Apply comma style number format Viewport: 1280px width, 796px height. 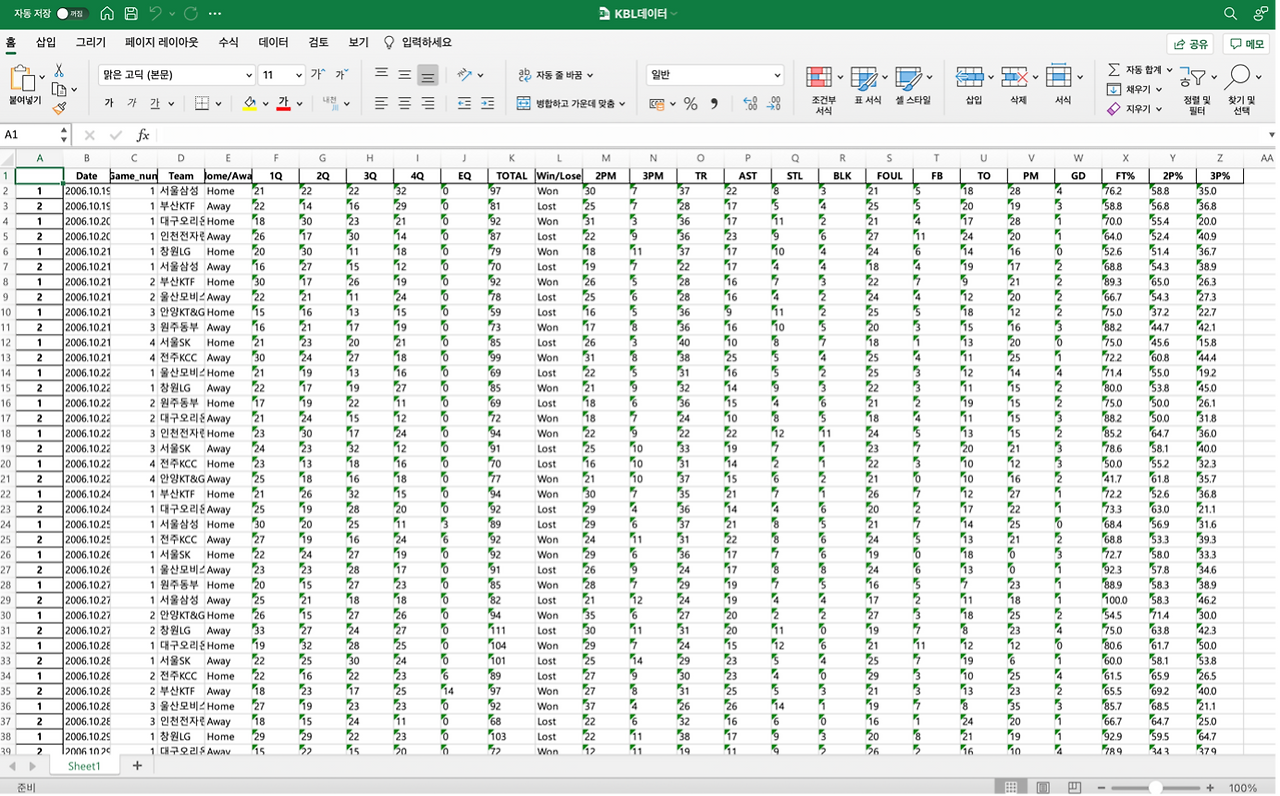click(x=714, y=104)
